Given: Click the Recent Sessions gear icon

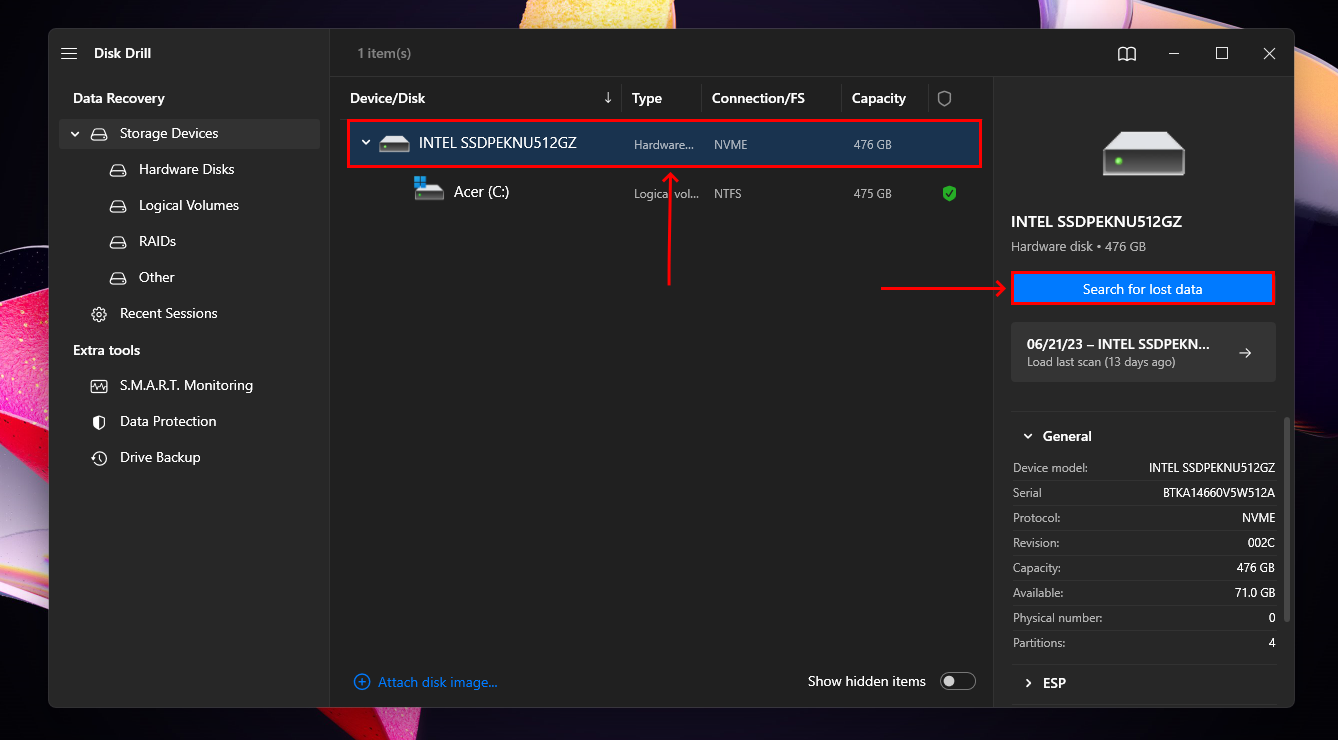Looking at the screenshot, I should [99, 314].
